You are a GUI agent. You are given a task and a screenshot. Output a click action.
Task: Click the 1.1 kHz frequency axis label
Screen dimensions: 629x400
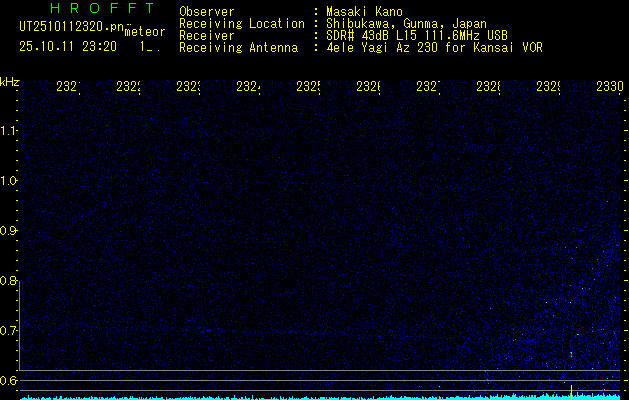coord(9,130)
